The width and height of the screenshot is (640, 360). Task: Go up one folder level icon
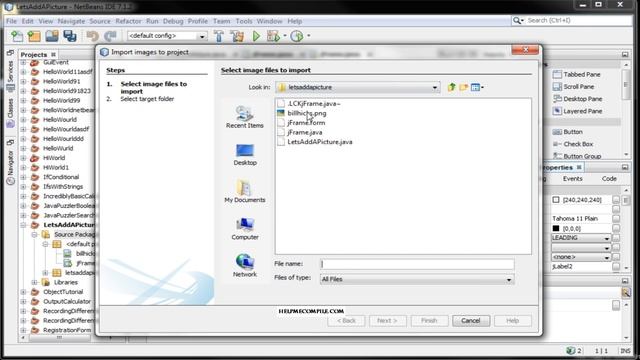coord(451,87)
